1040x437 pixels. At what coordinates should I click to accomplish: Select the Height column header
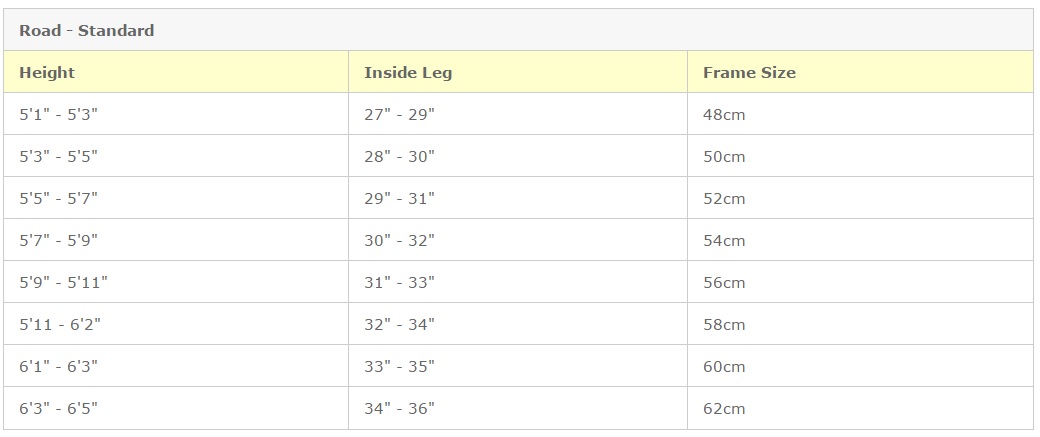point(47,73)
